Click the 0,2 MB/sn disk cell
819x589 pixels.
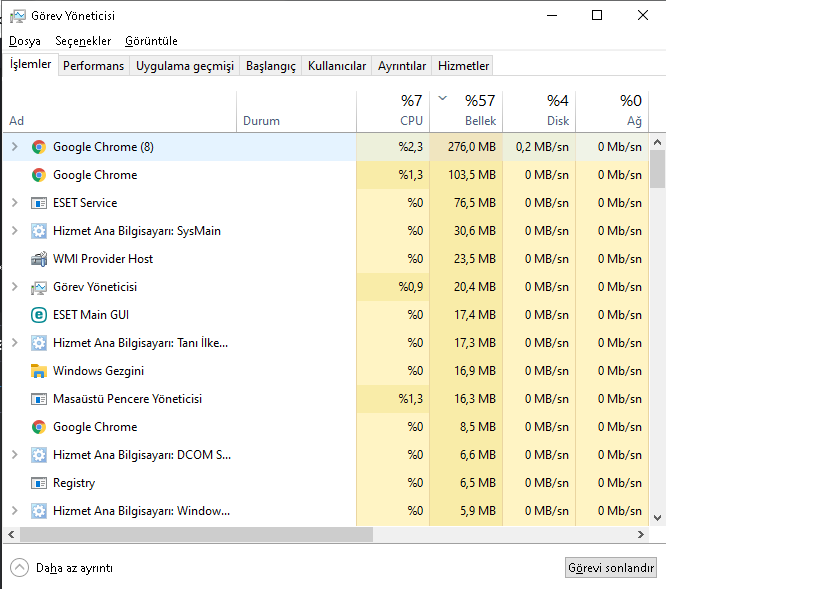click(539, 147)
